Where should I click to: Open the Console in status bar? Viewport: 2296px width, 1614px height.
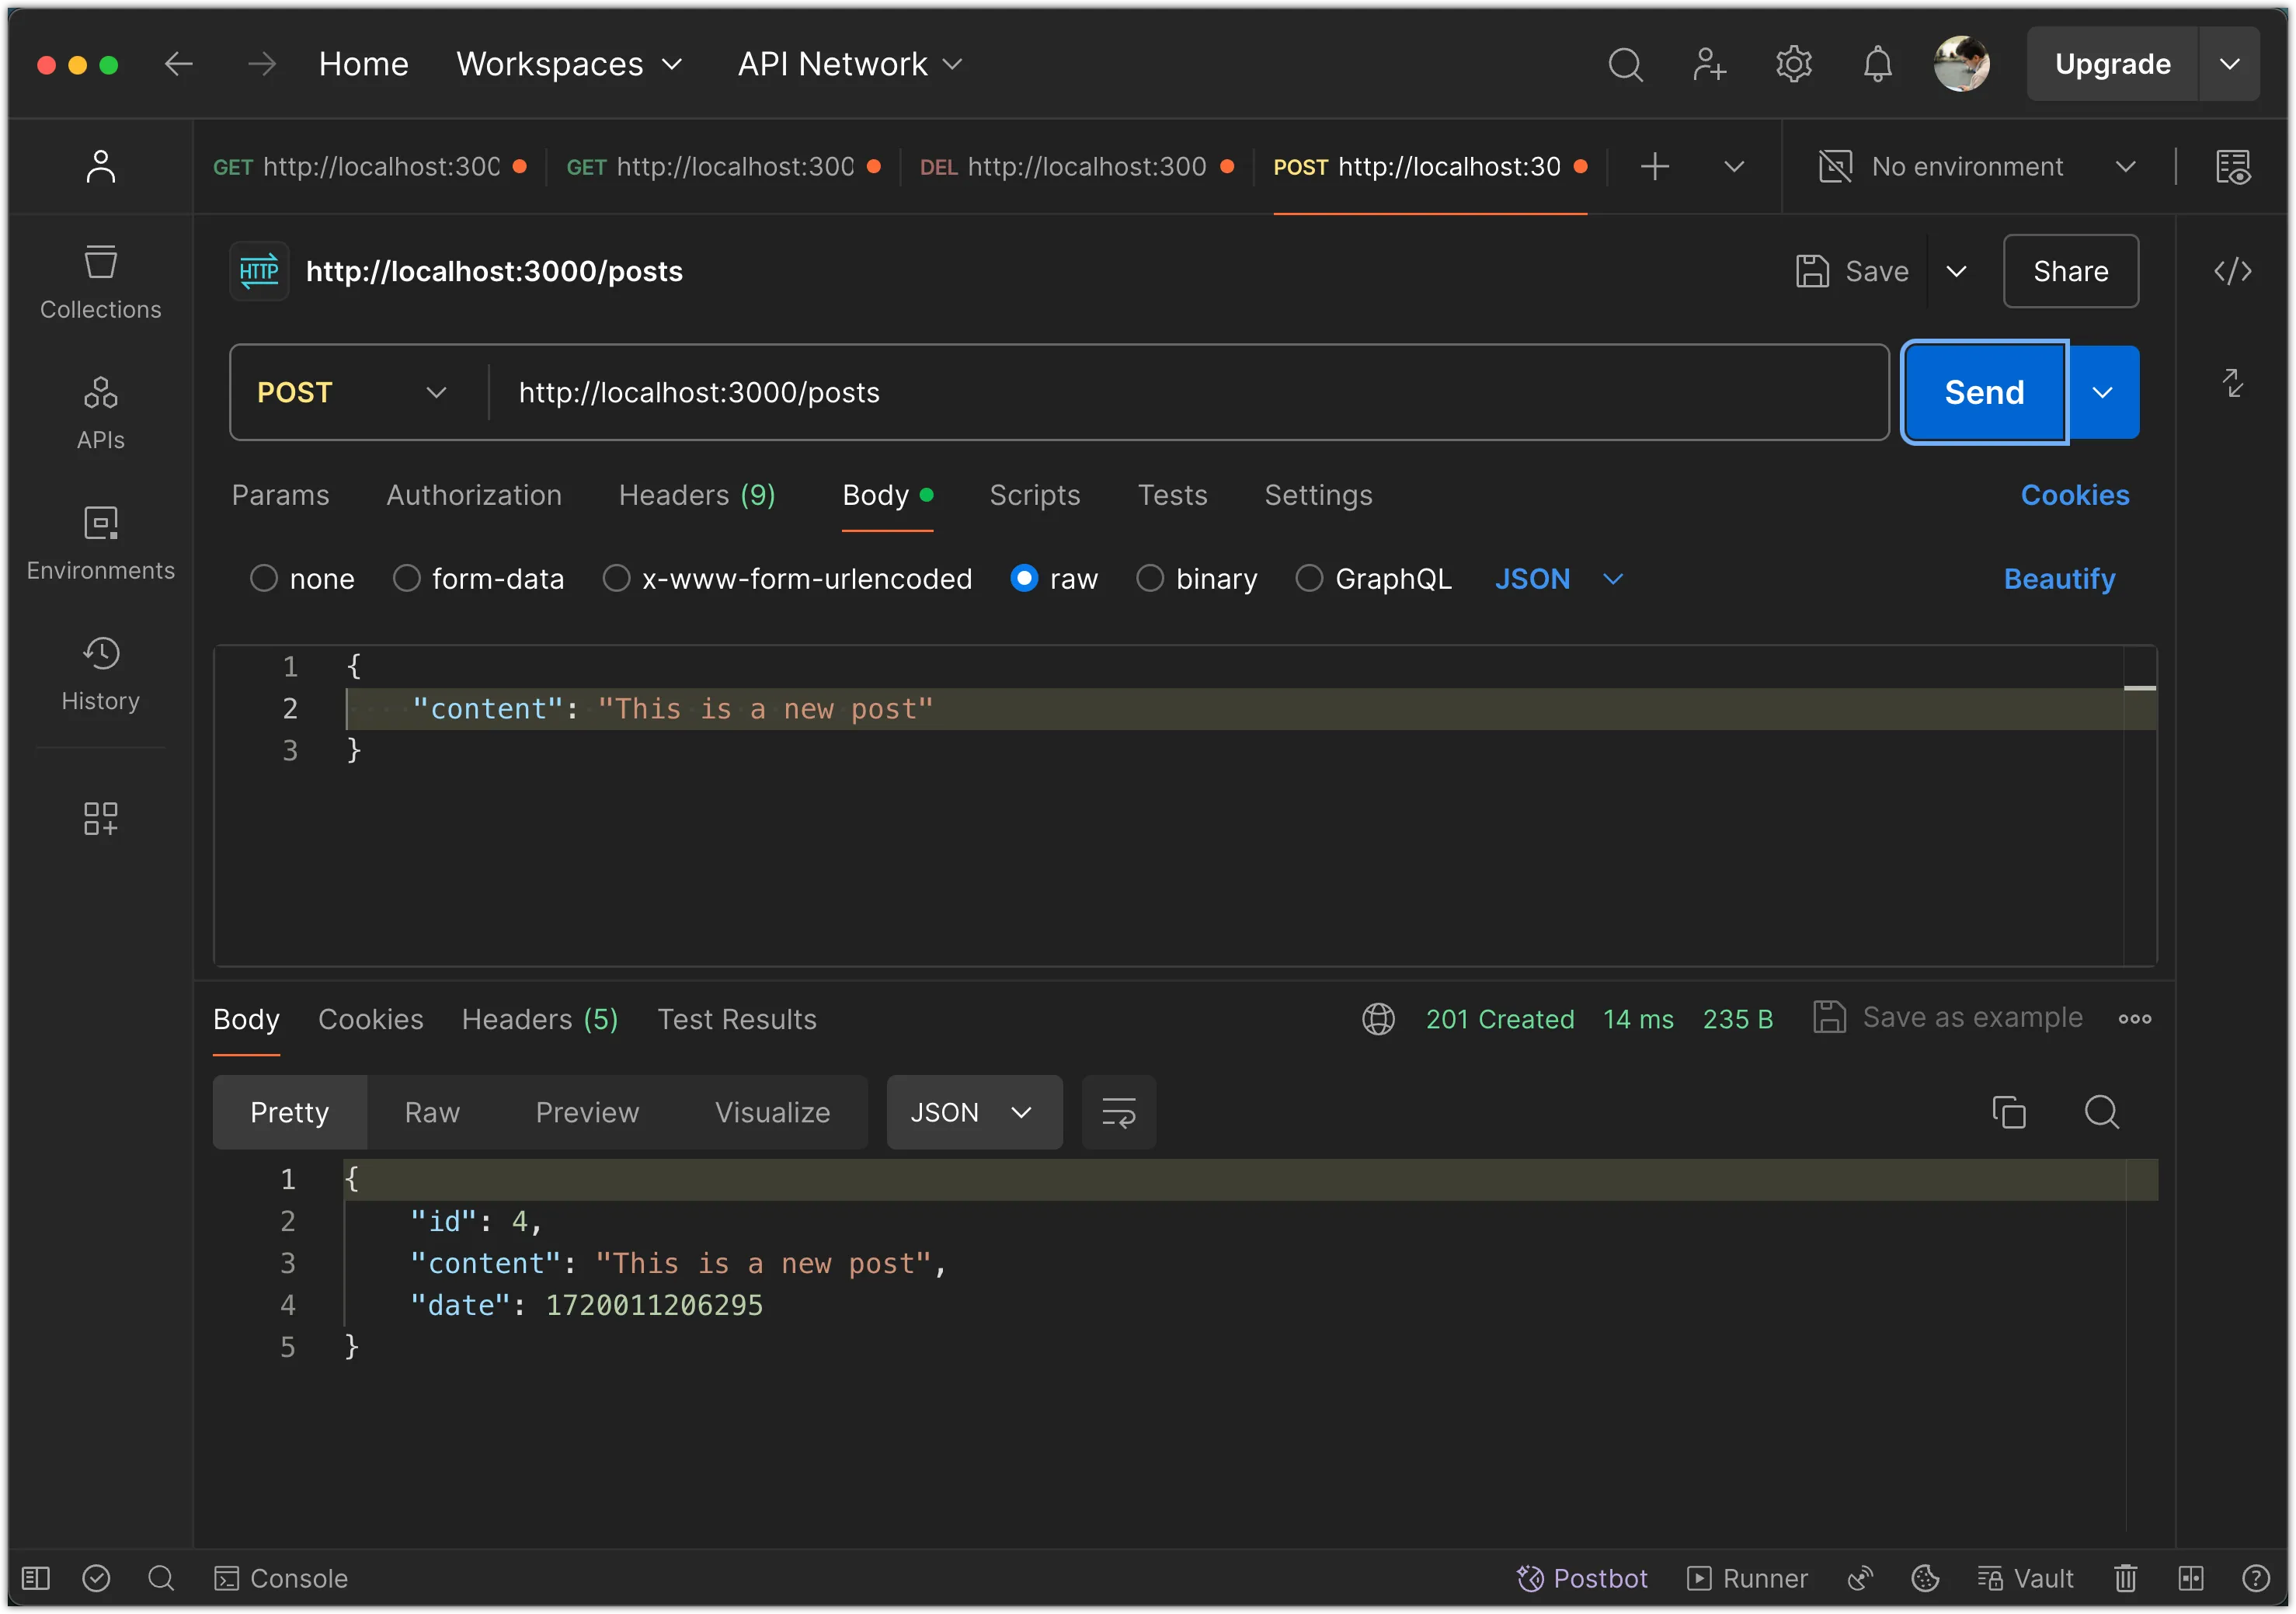(281, 1578)
